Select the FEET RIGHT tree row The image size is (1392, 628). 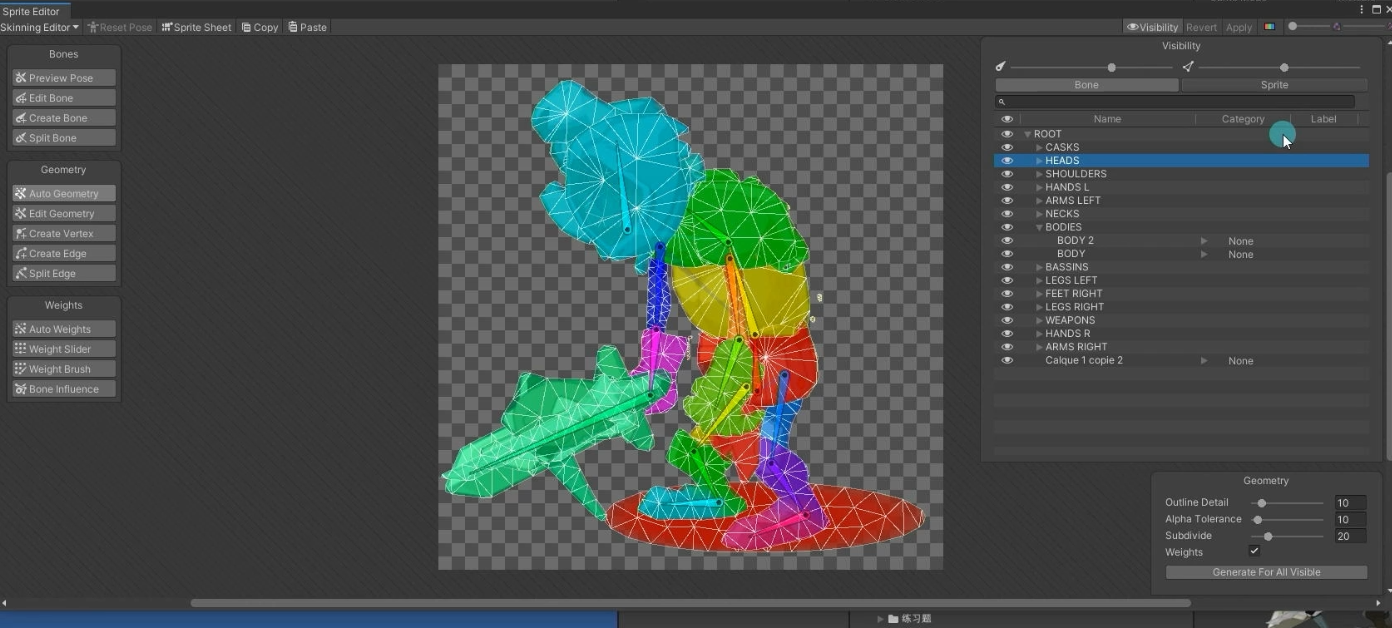(1181, 294)
